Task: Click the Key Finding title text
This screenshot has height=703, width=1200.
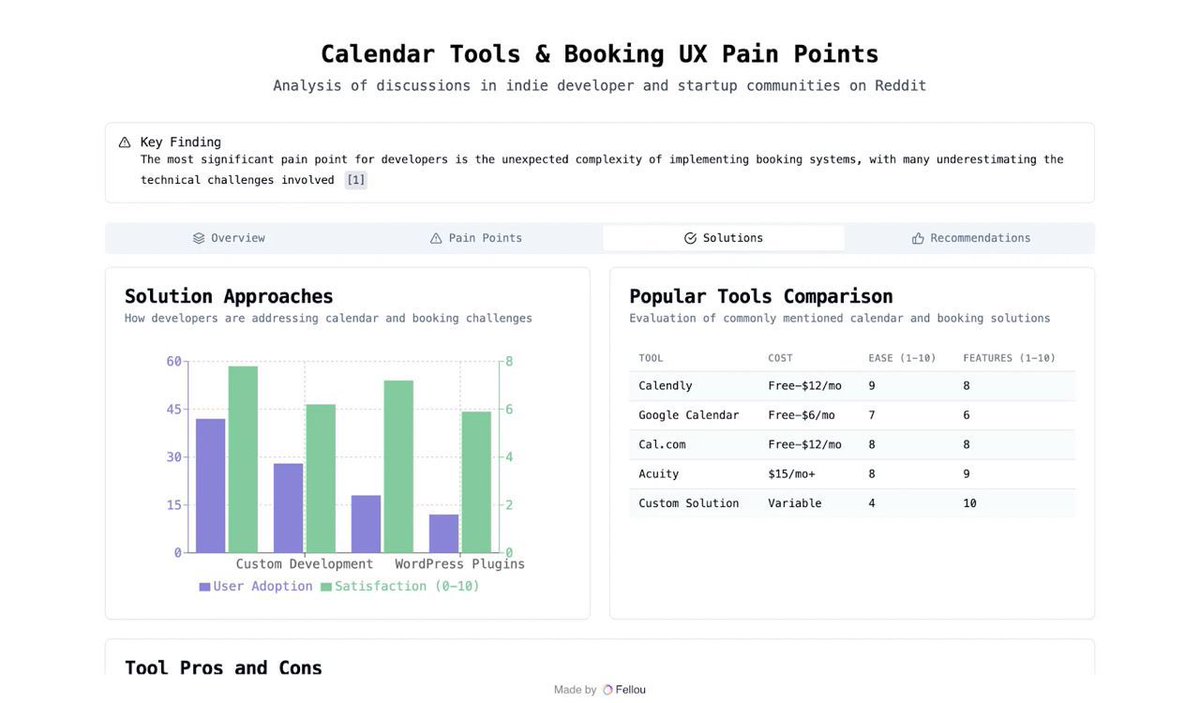Action: [181, 142]
